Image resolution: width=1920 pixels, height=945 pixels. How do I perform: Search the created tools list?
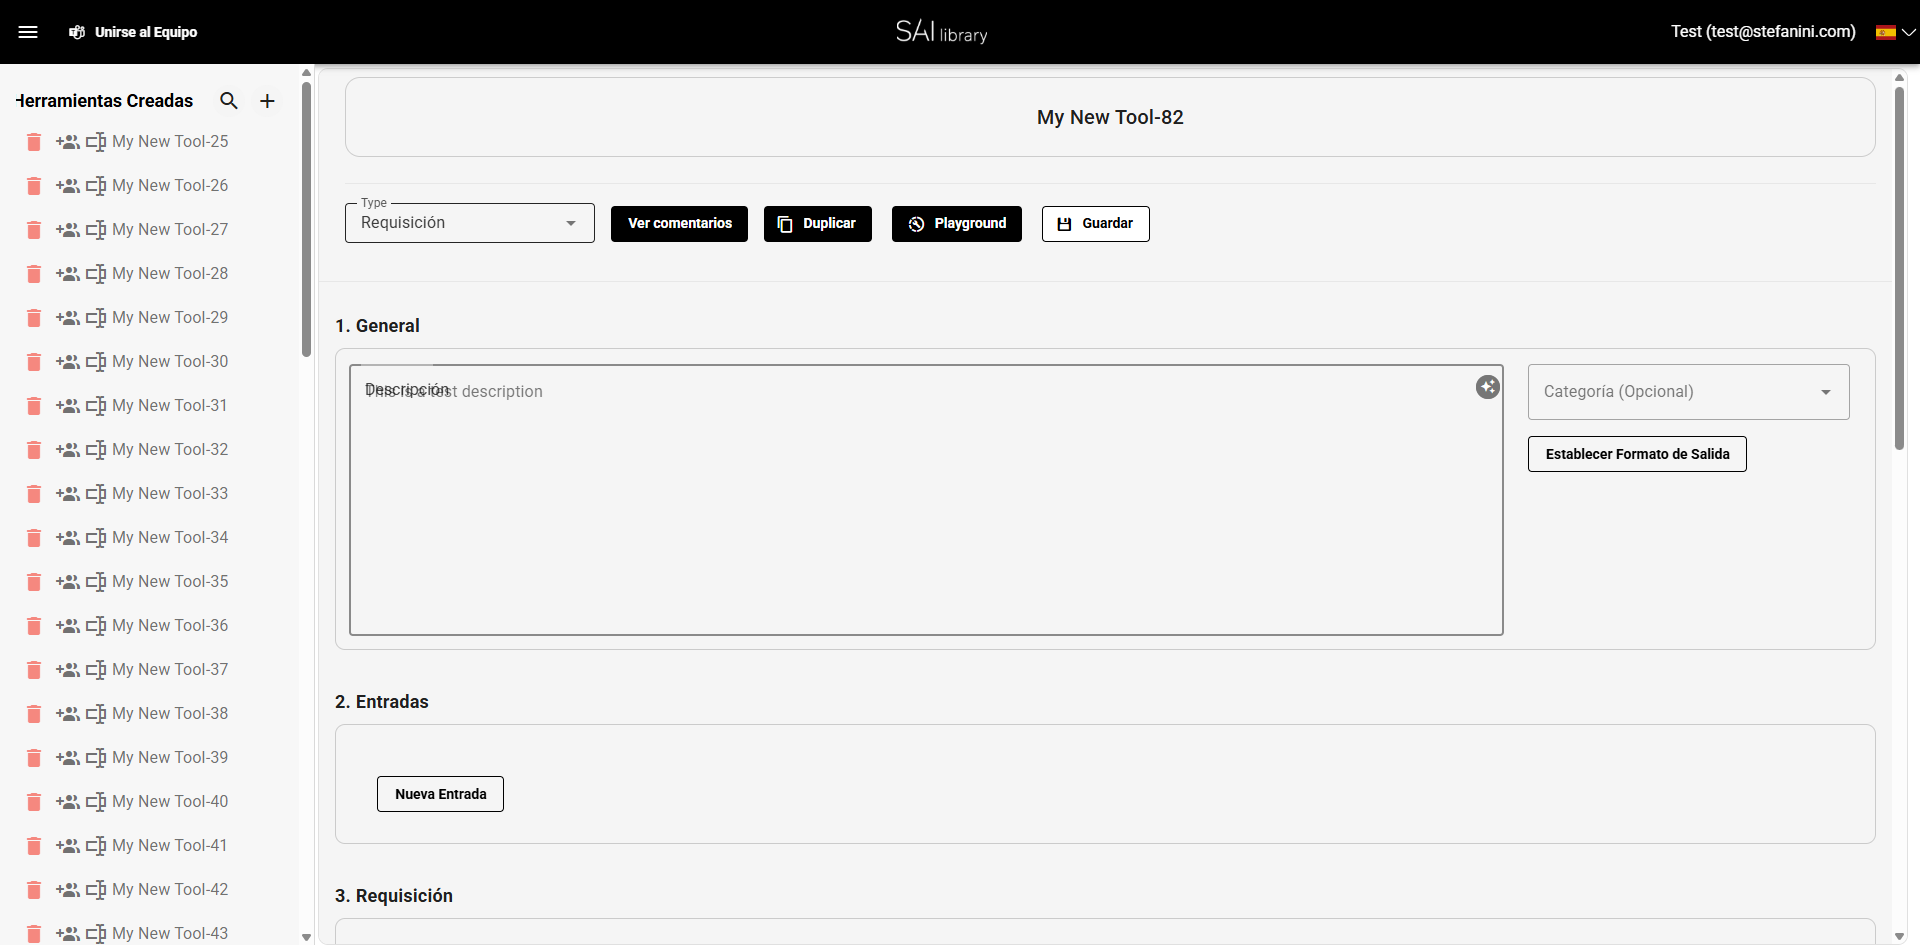[x=229, y=101]
